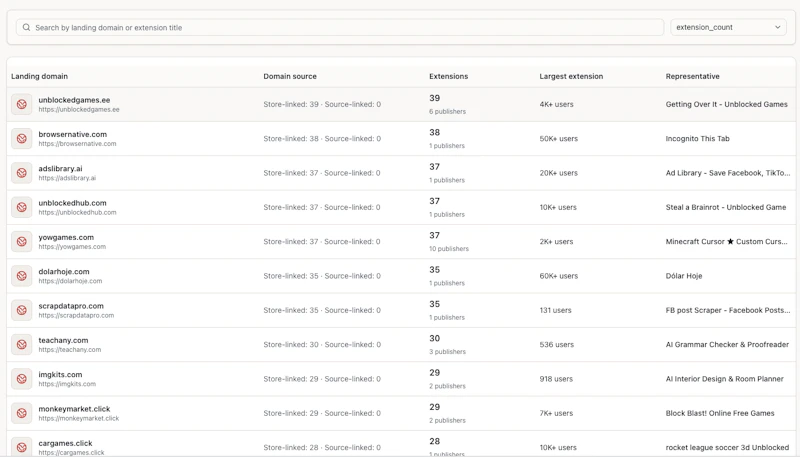This screenshot has width=800, height=457.
Task: Open the https://browsernative.com link
Action: [77, 144]
